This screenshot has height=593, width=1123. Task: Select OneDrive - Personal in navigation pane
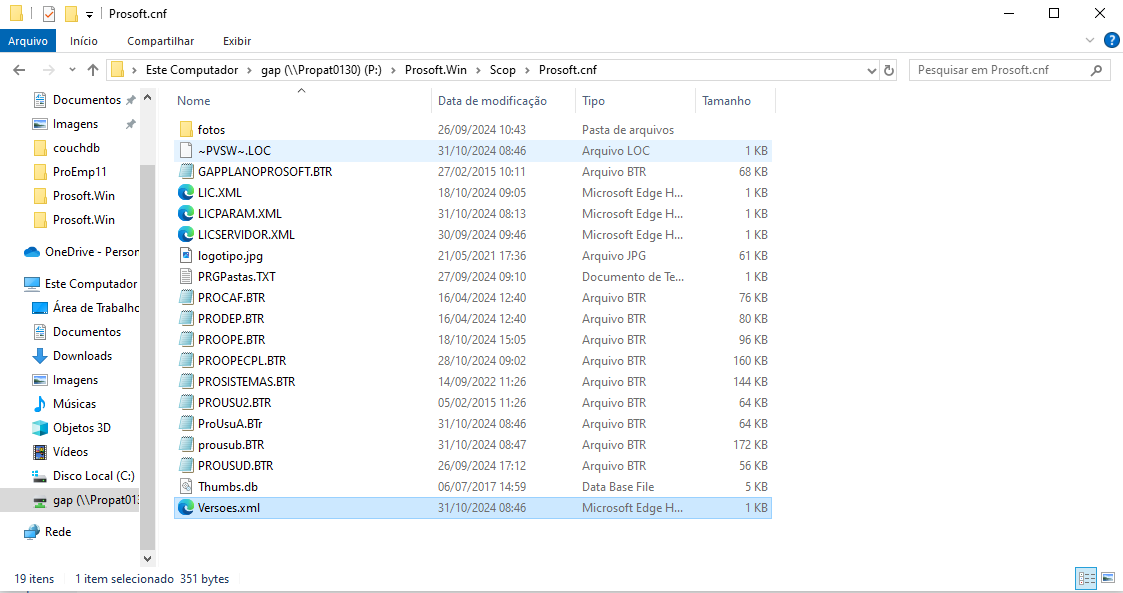[x=92, y=252]
